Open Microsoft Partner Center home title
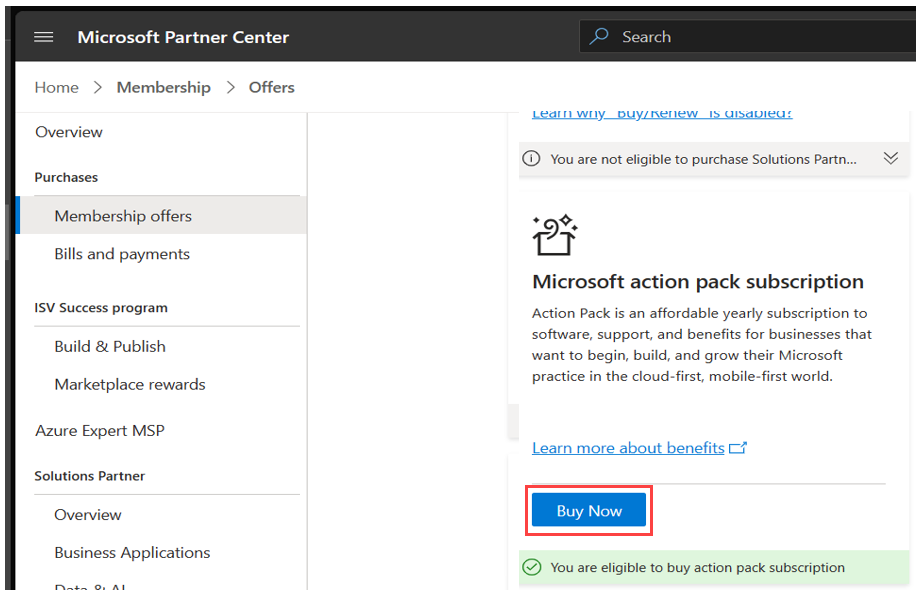The height and width of the screenshot is (590, 916). click(183, 37)
